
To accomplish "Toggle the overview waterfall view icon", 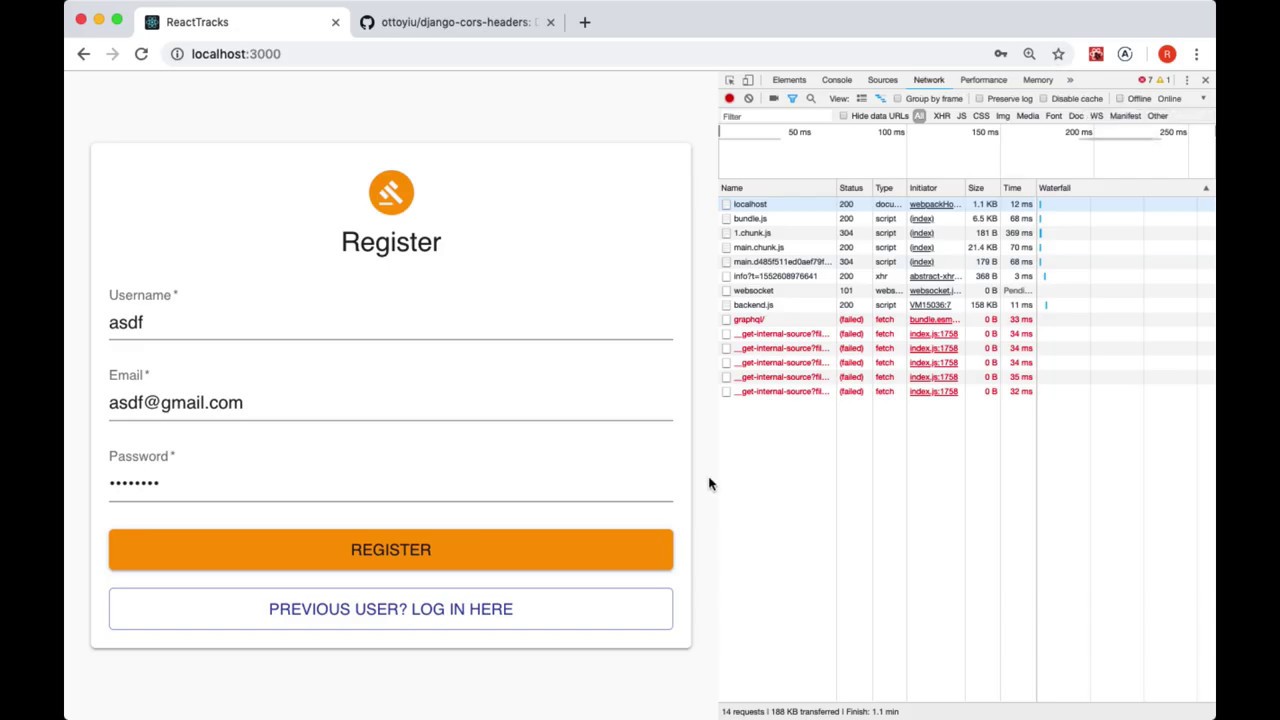I will click(x=880, y=99).
